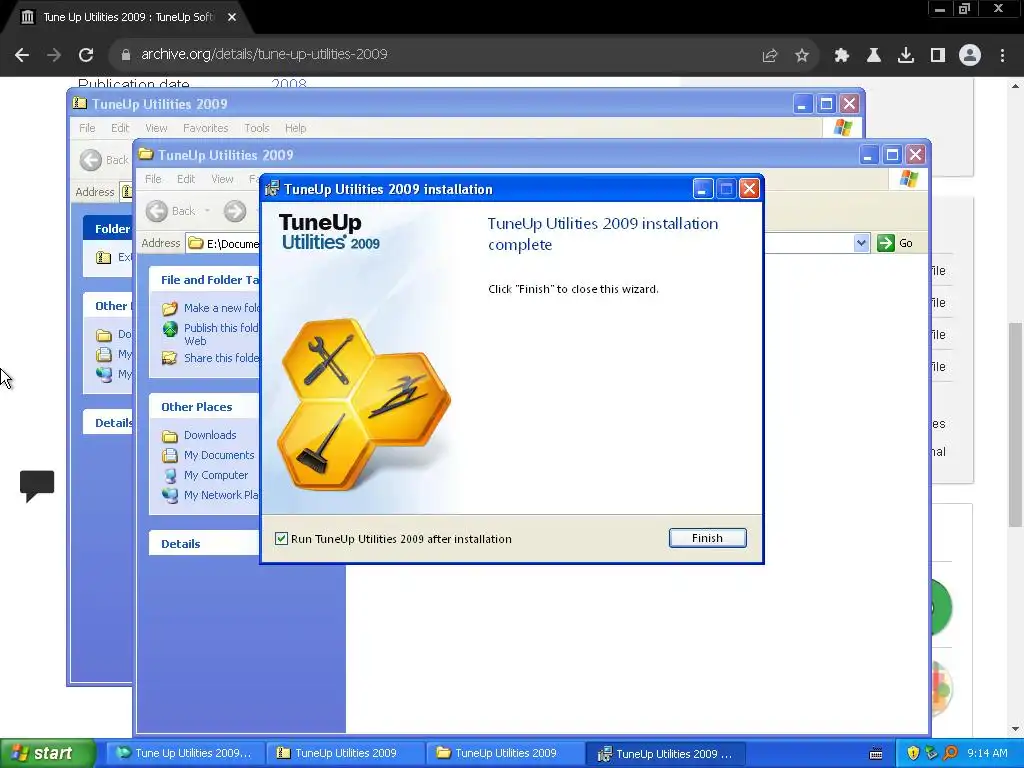Switch to zip-folder TuneUp Utilities 2009 taskbar button
The width and height of the screenshot is (1024, 768).
345,754
